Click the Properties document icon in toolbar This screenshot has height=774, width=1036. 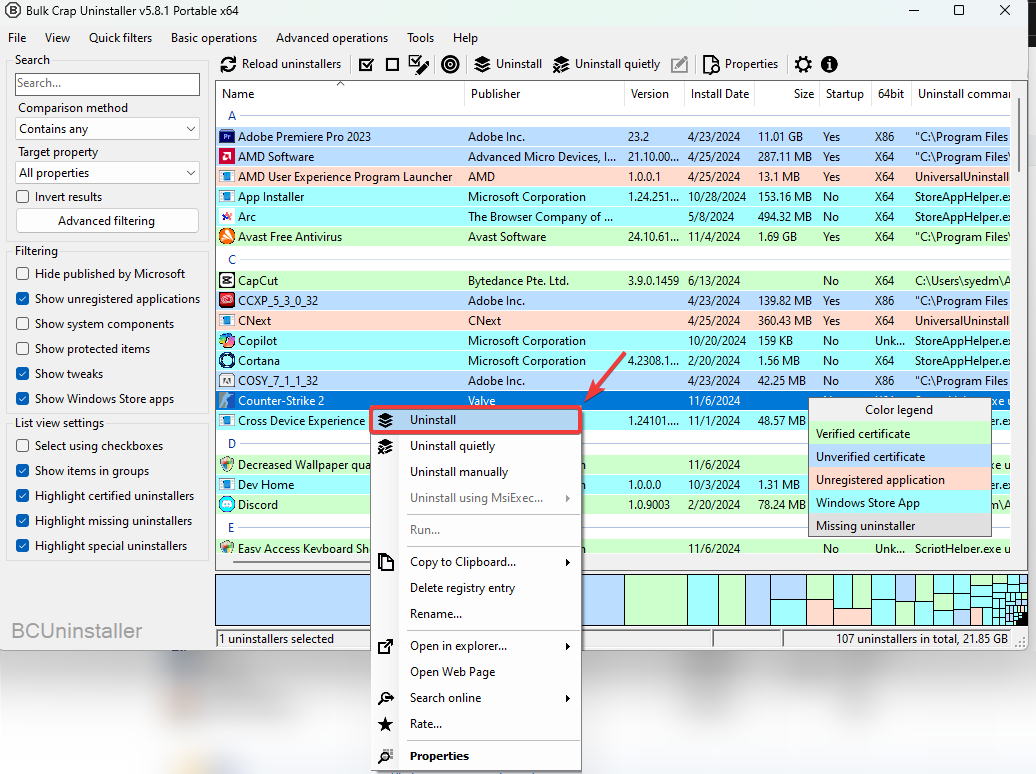pyautogui.click(x=711, y=64)
